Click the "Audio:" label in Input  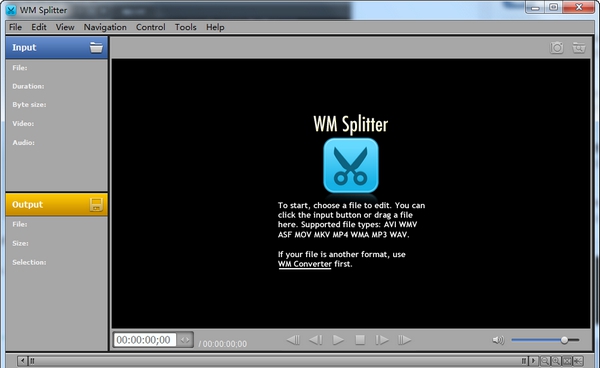pos(23,142)
